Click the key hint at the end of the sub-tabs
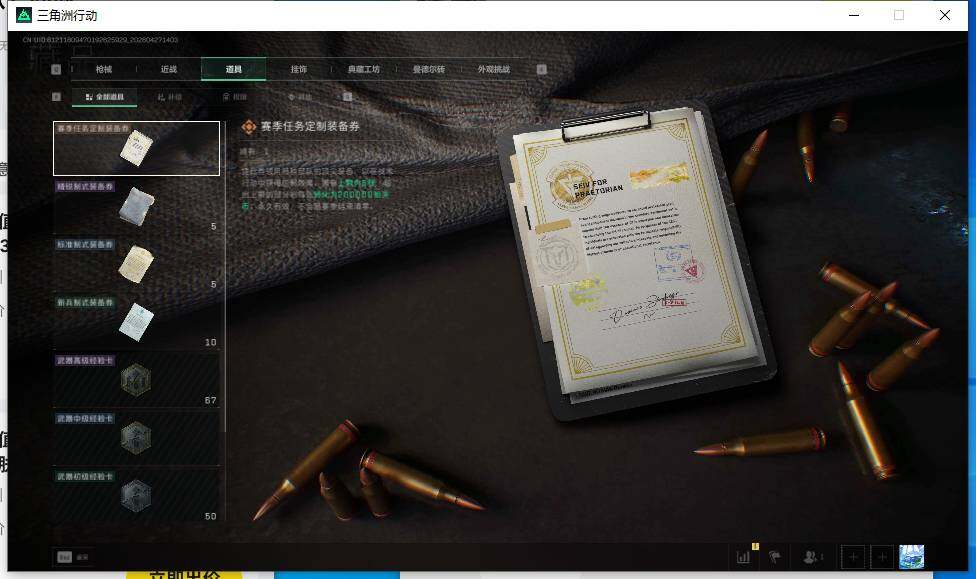Image resolution: width=976 pixels, height=579 pixels. 347,96
